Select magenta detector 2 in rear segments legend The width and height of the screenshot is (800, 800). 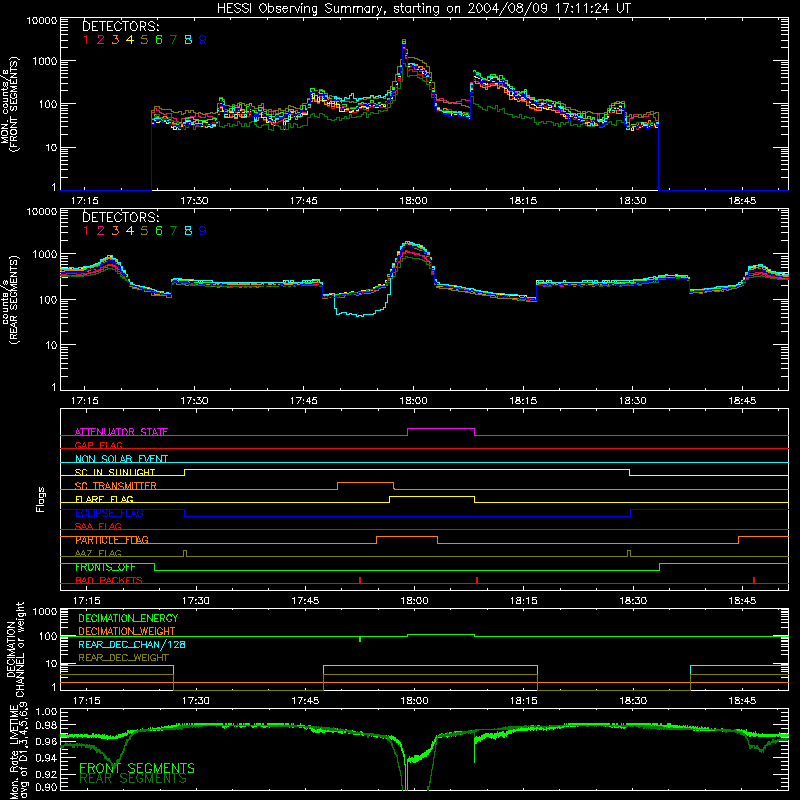101,231
